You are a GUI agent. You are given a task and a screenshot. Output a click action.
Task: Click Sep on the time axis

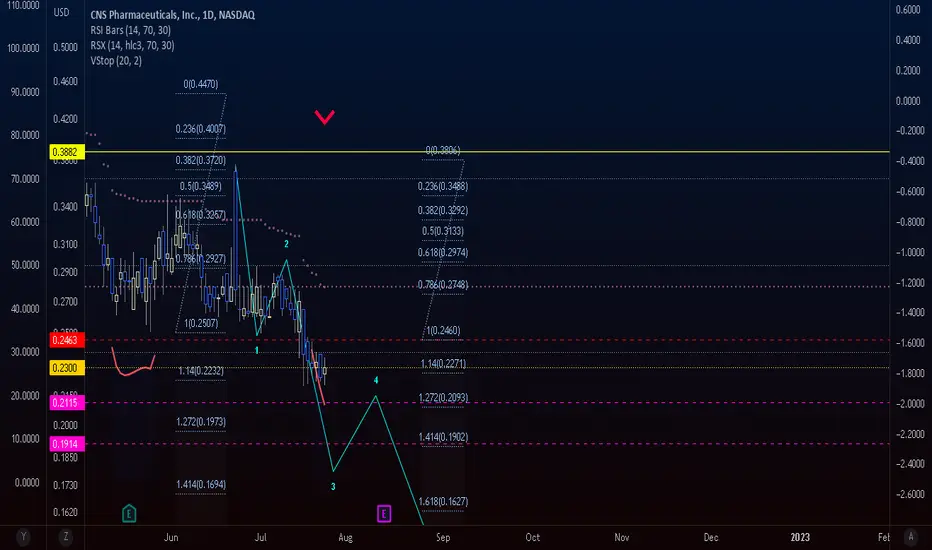(443, 537)
